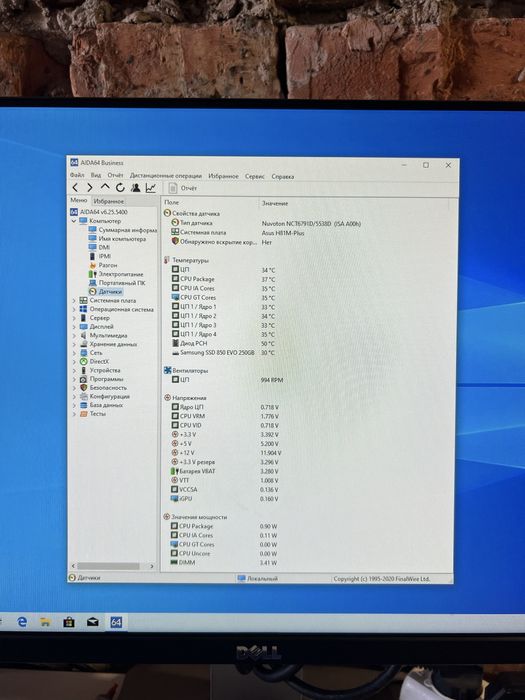Select Разгон tree item
Image resolution: width=525 pixels, height=700 pixels.
pyautogui.click(x=103, y=265)
